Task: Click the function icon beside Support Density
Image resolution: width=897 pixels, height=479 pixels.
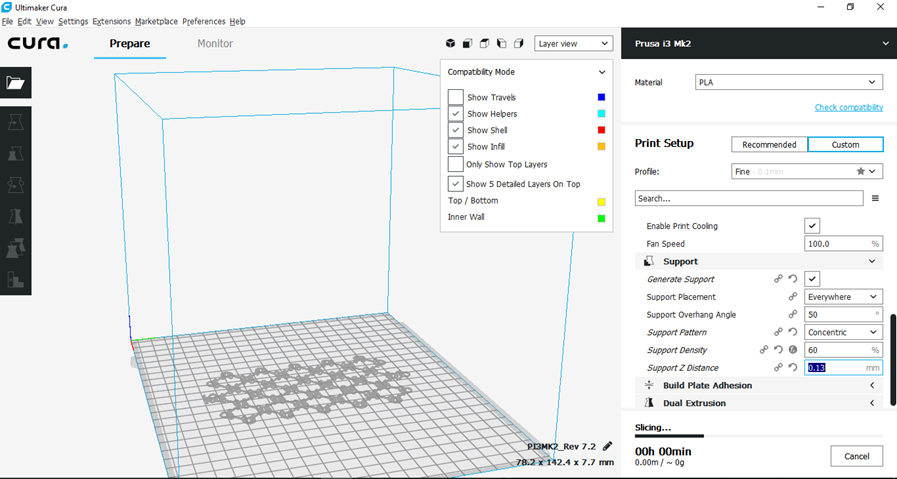Action: pos(793,350)
